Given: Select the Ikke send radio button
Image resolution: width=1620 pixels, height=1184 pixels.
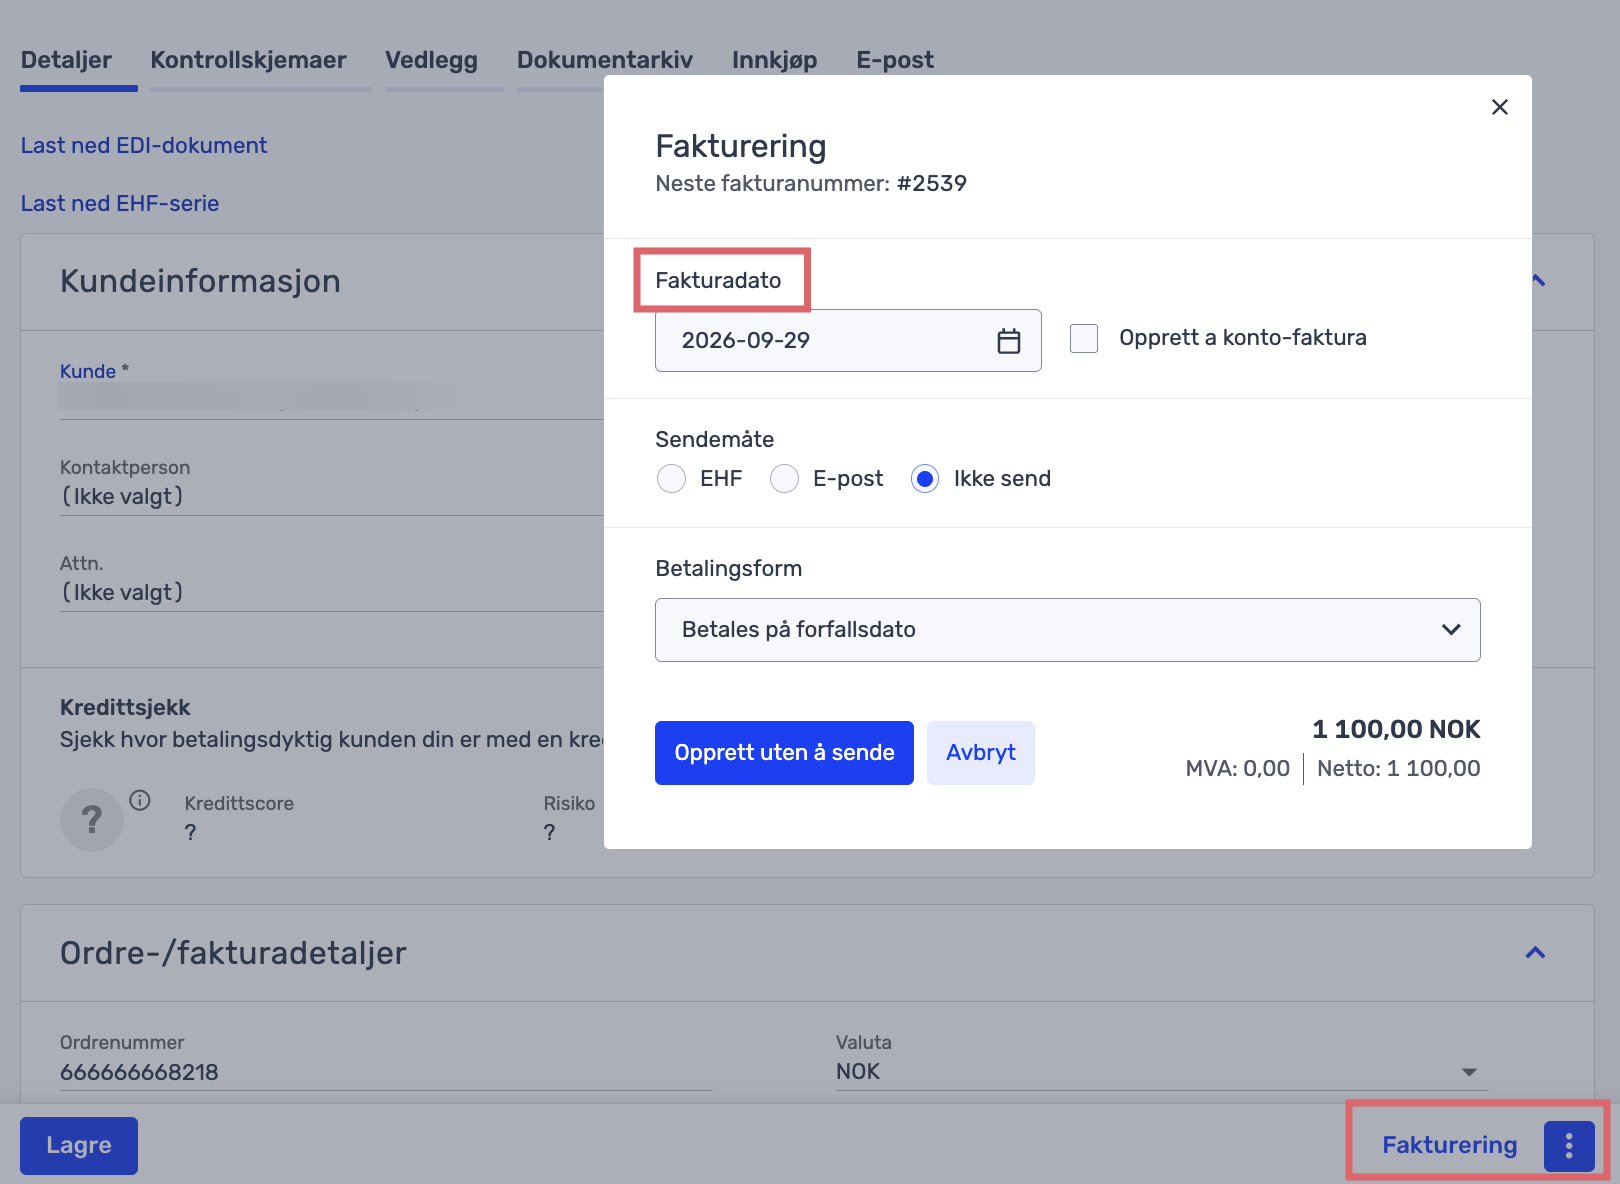Looking at the screenshot, I should coord(925,479).
